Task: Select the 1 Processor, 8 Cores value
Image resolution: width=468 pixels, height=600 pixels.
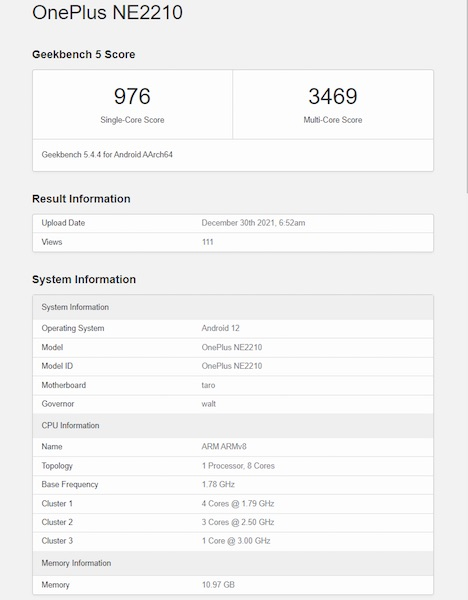Action: click(238, 466)
